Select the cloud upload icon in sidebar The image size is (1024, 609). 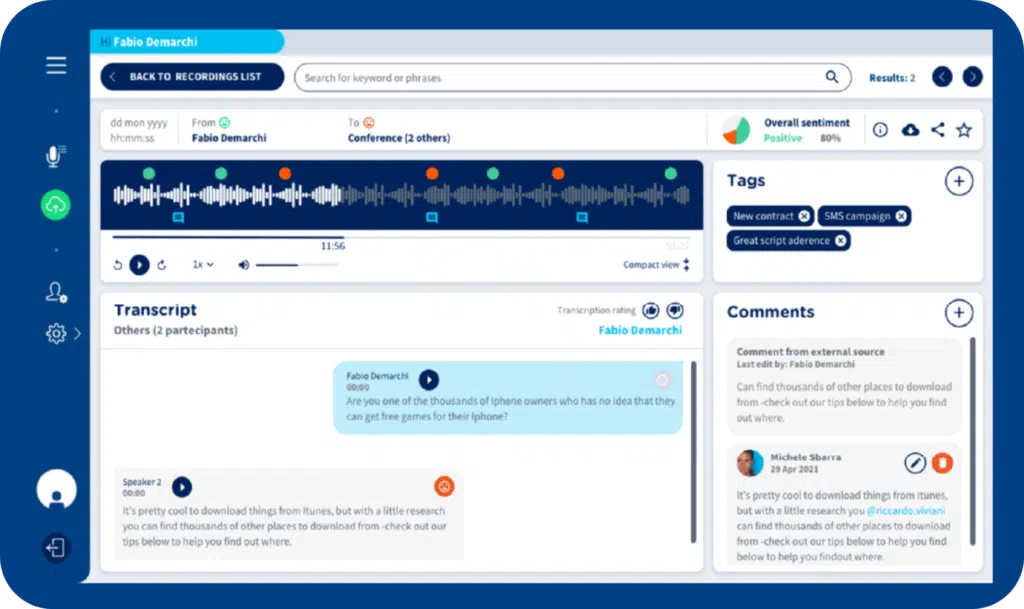click(x=55, y=205)
